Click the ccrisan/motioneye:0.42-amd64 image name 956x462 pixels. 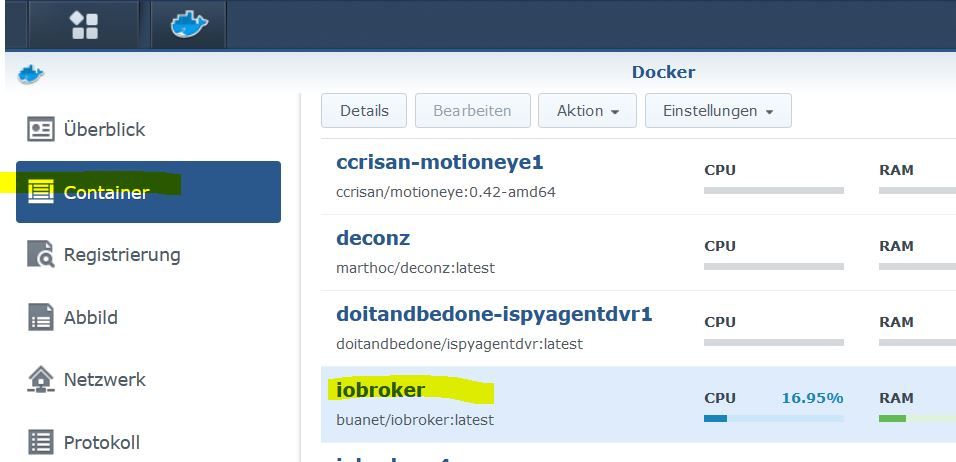[446, 192]
